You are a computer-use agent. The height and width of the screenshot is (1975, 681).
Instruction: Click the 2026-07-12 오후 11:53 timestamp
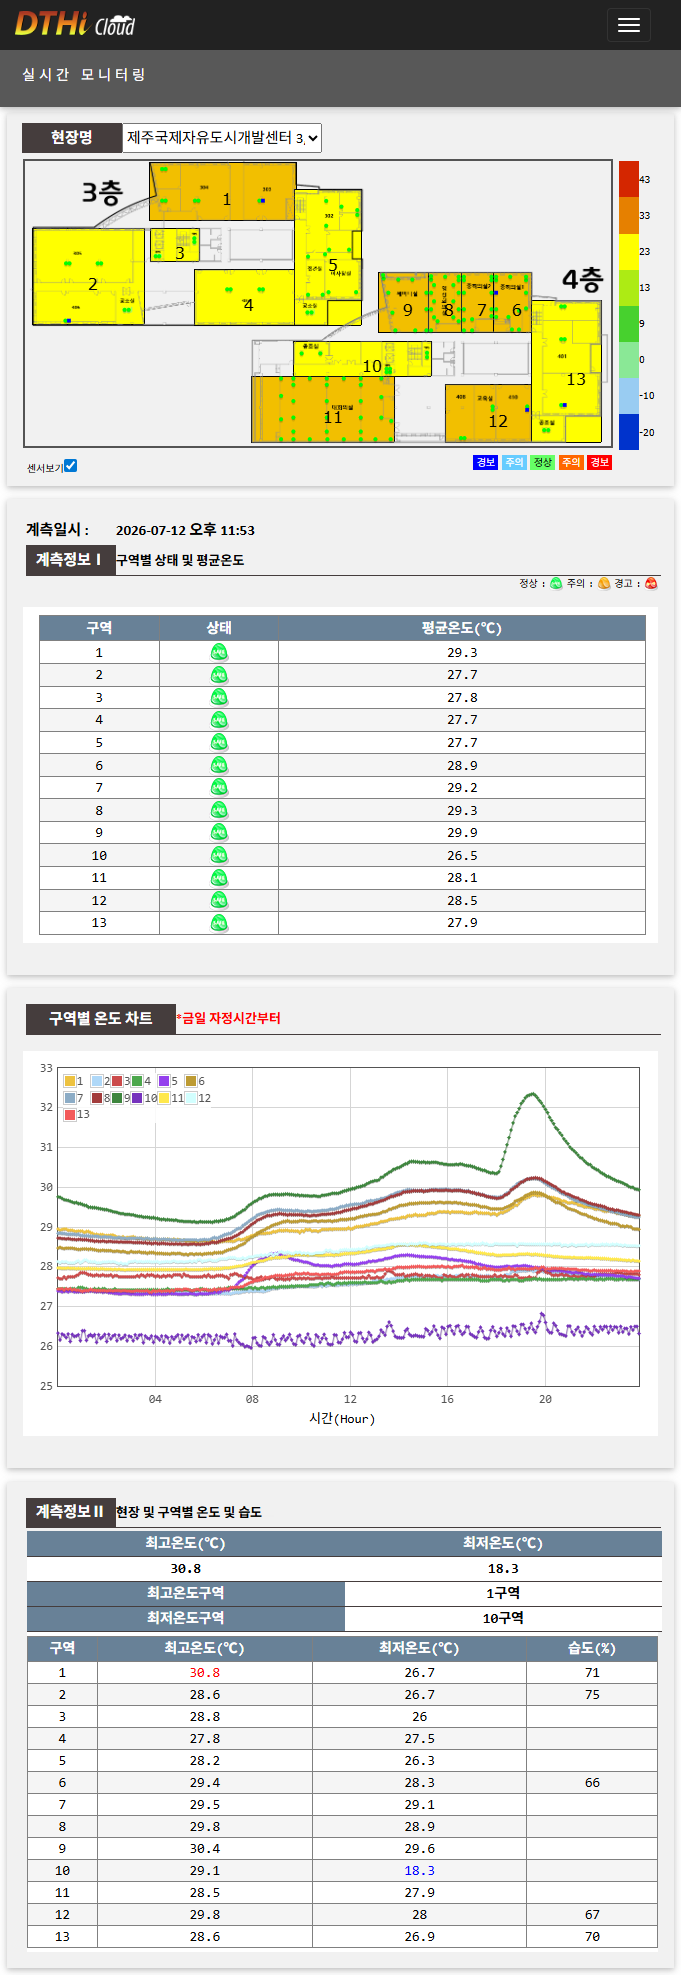pos(185,530)
